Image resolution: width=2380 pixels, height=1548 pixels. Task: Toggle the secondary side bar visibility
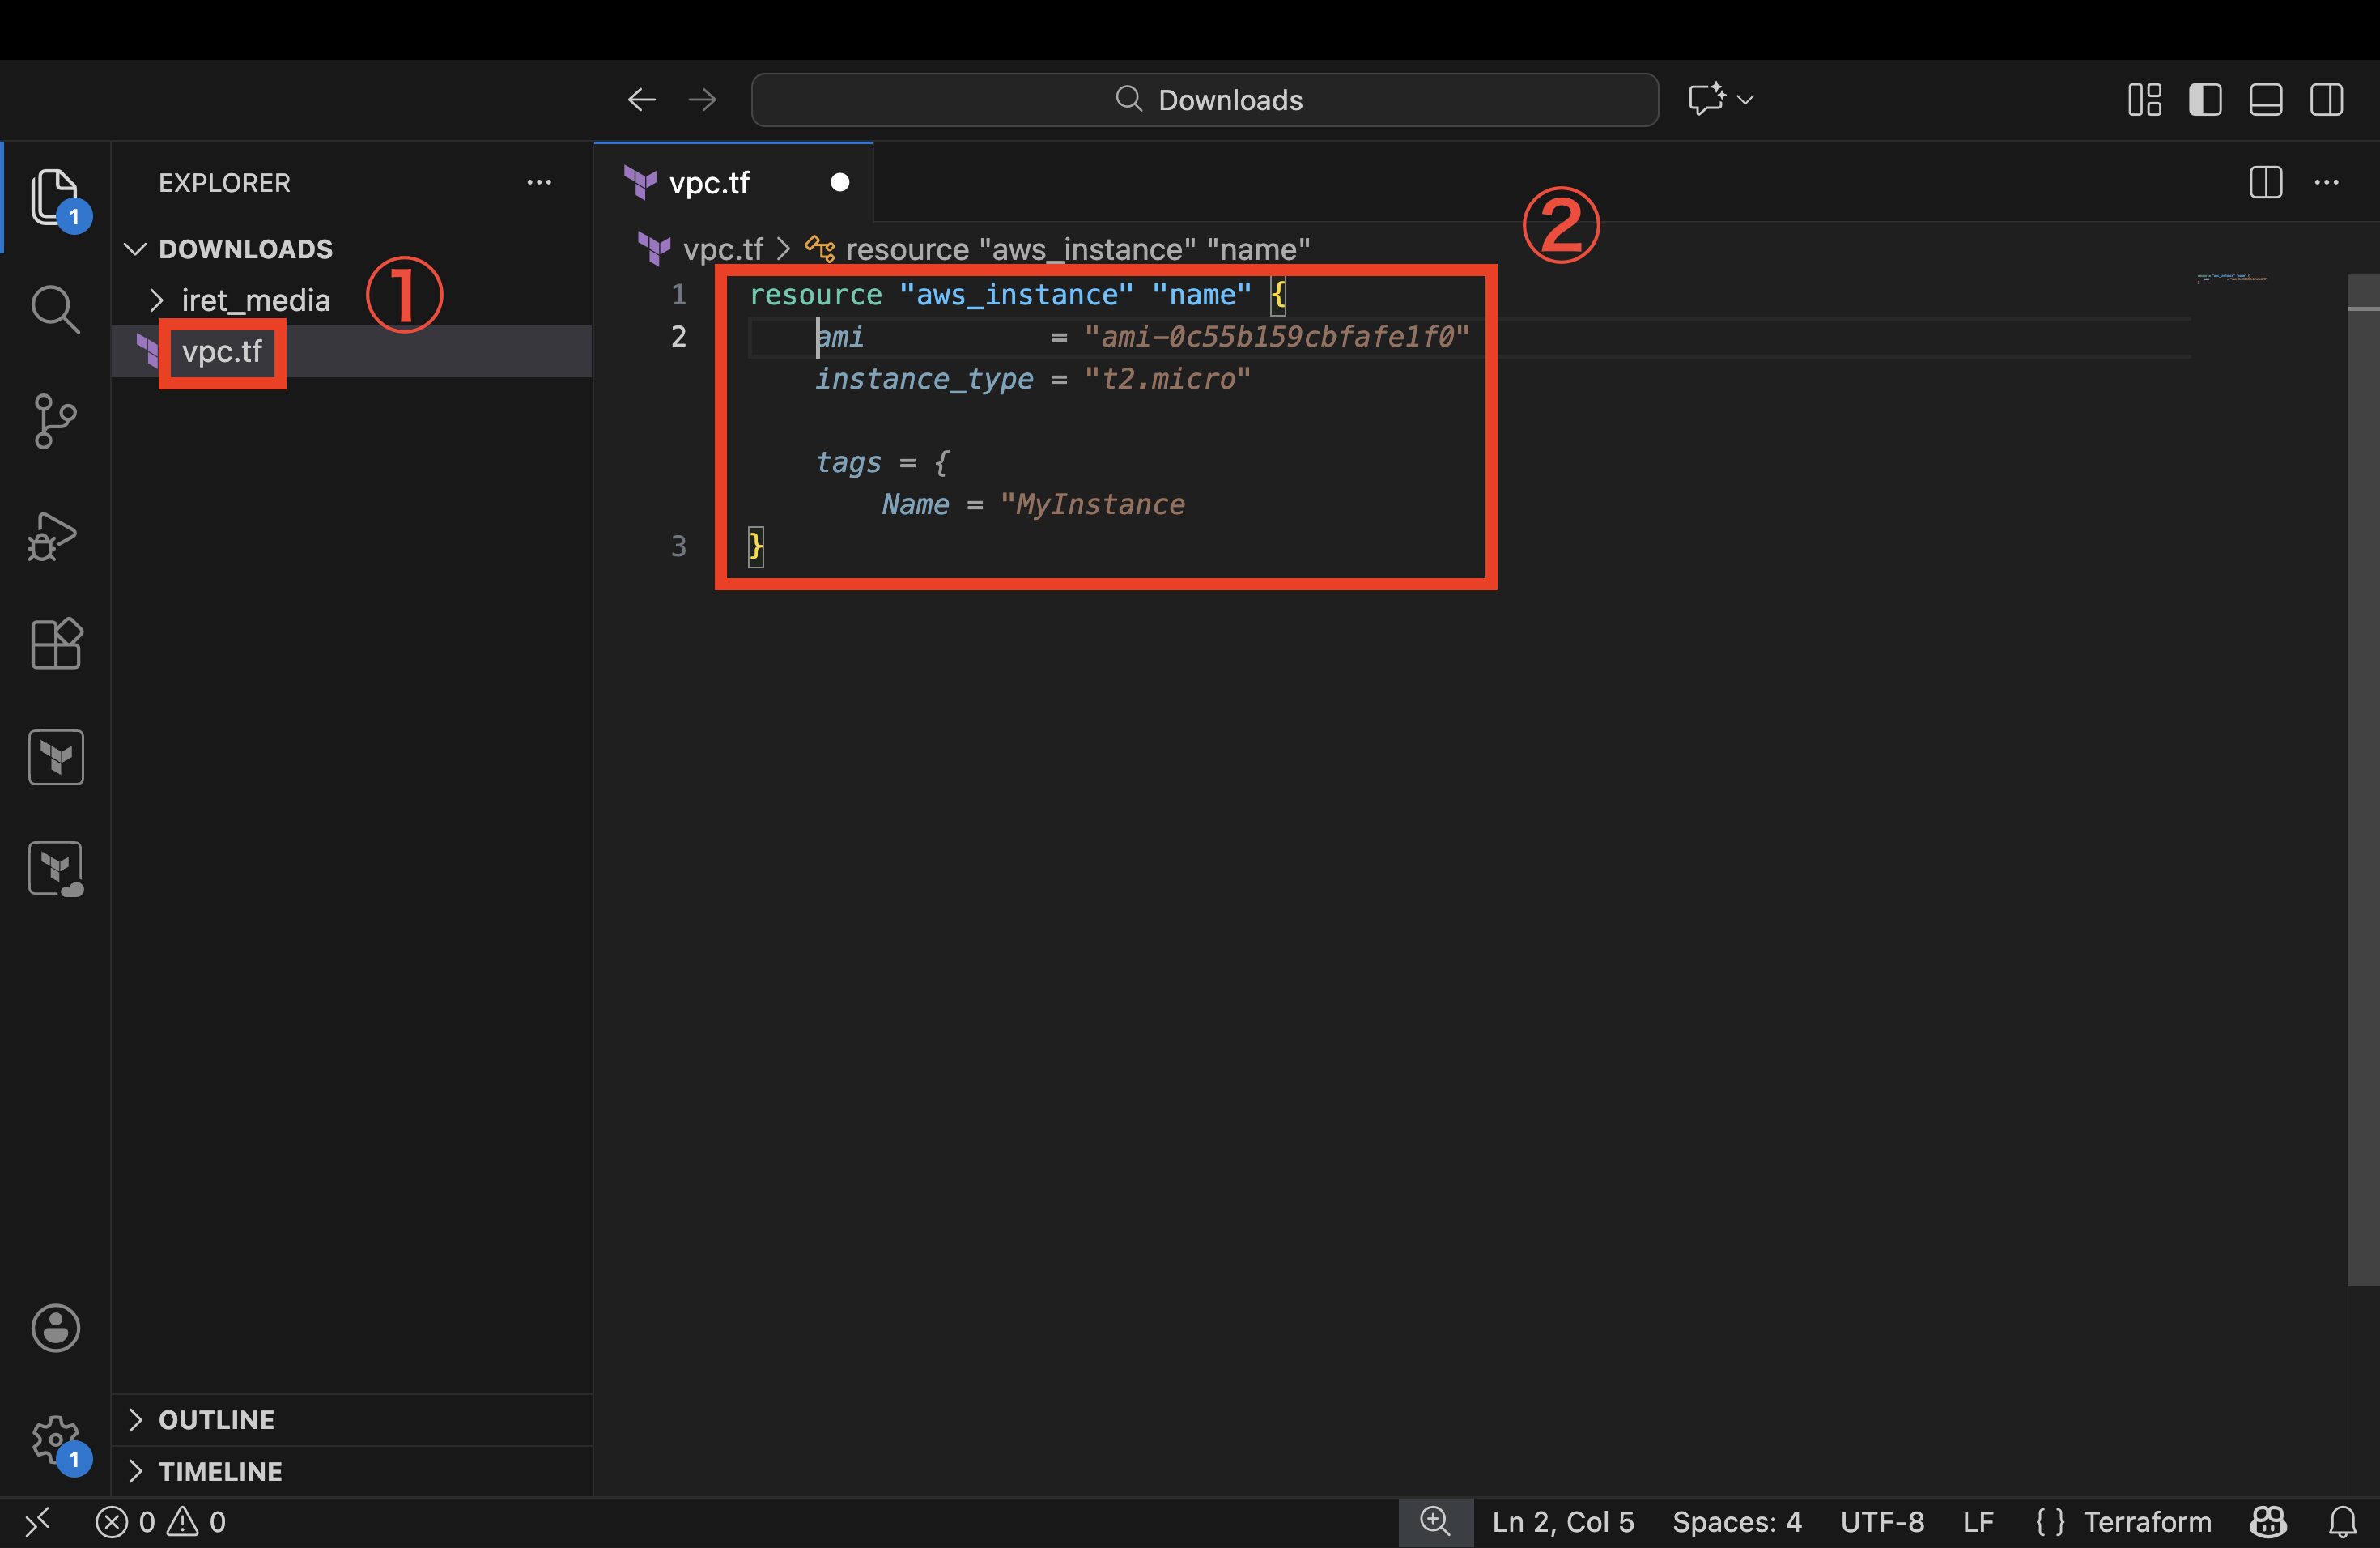(x=2327, y=100)
